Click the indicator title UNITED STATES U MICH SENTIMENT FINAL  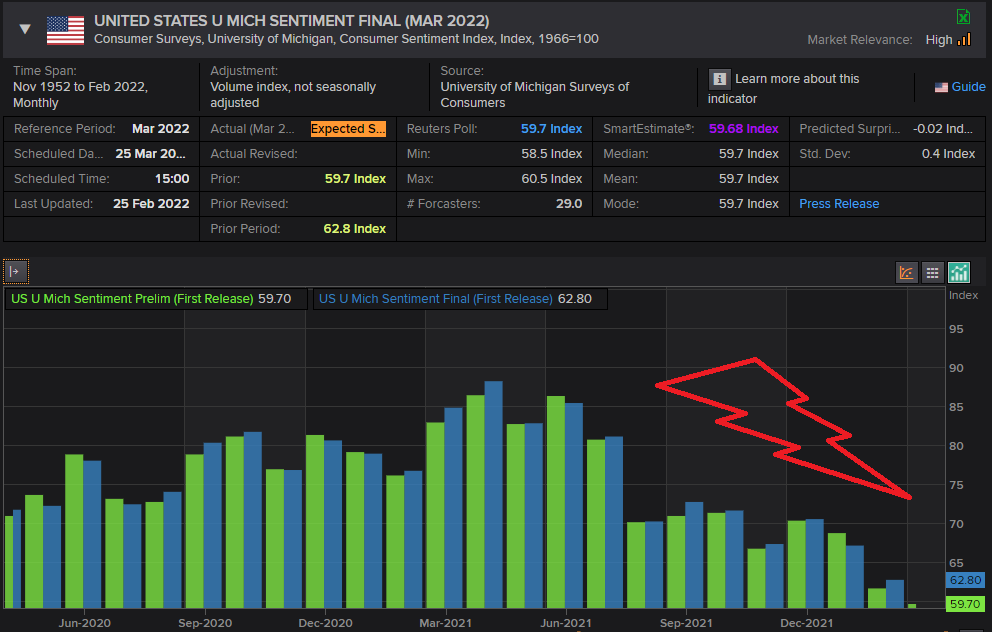point(292,21)
